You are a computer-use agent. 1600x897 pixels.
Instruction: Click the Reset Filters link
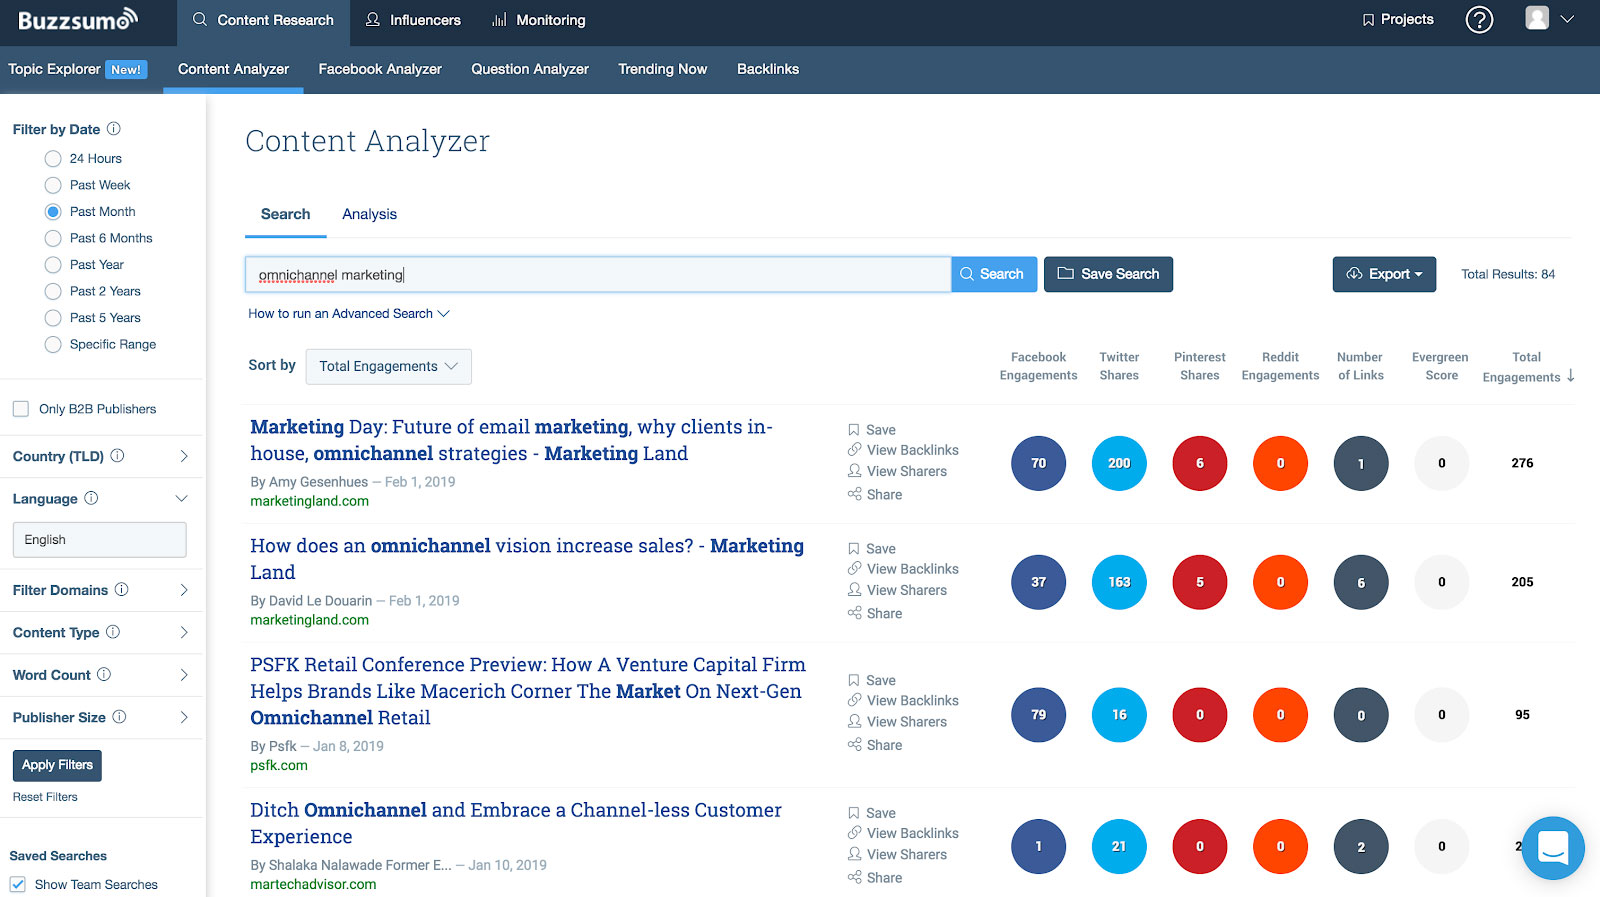[x=45, y=797]
